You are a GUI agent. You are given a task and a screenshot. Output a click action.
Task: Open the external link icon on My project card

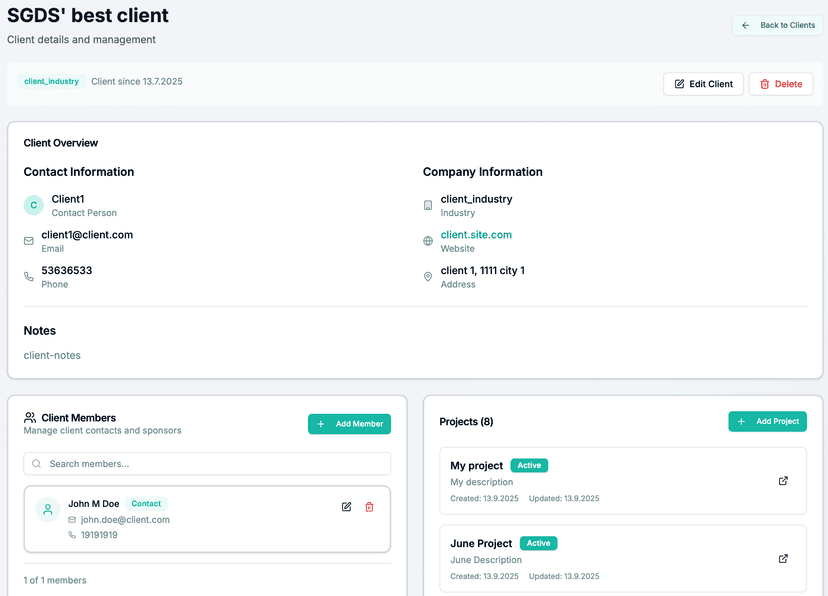[x=783, y=480]
